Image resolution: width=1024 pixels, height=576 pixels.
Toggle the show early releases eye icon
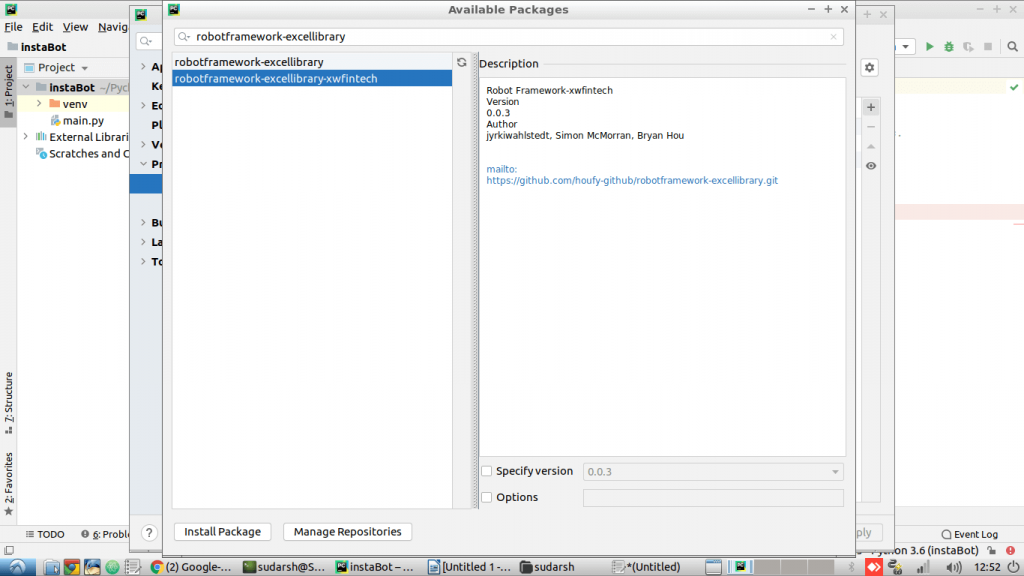(871, 166)
